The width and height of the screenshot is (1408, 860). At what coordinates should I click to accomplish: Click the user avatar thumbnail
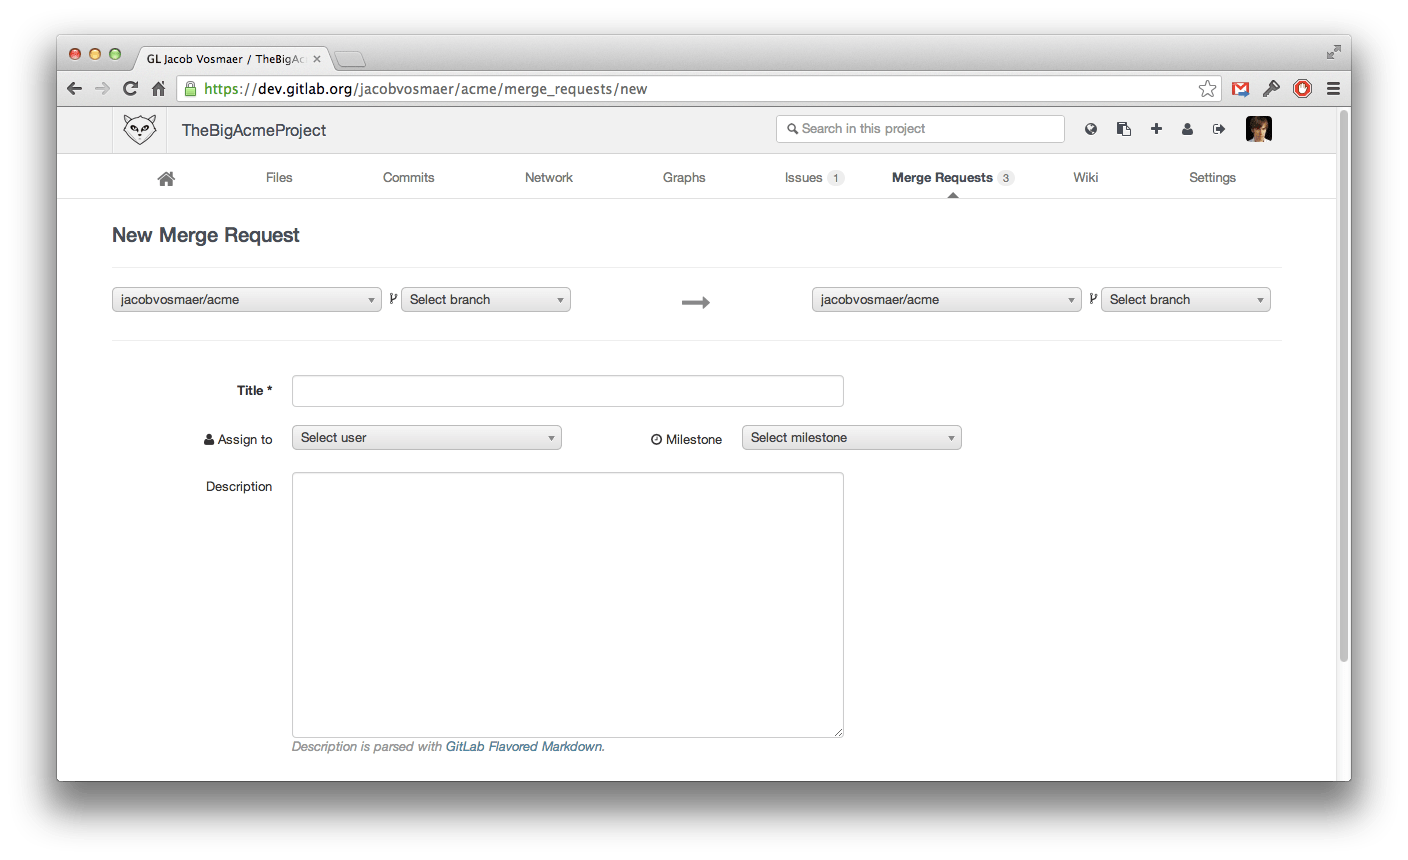pos(1258,128)
